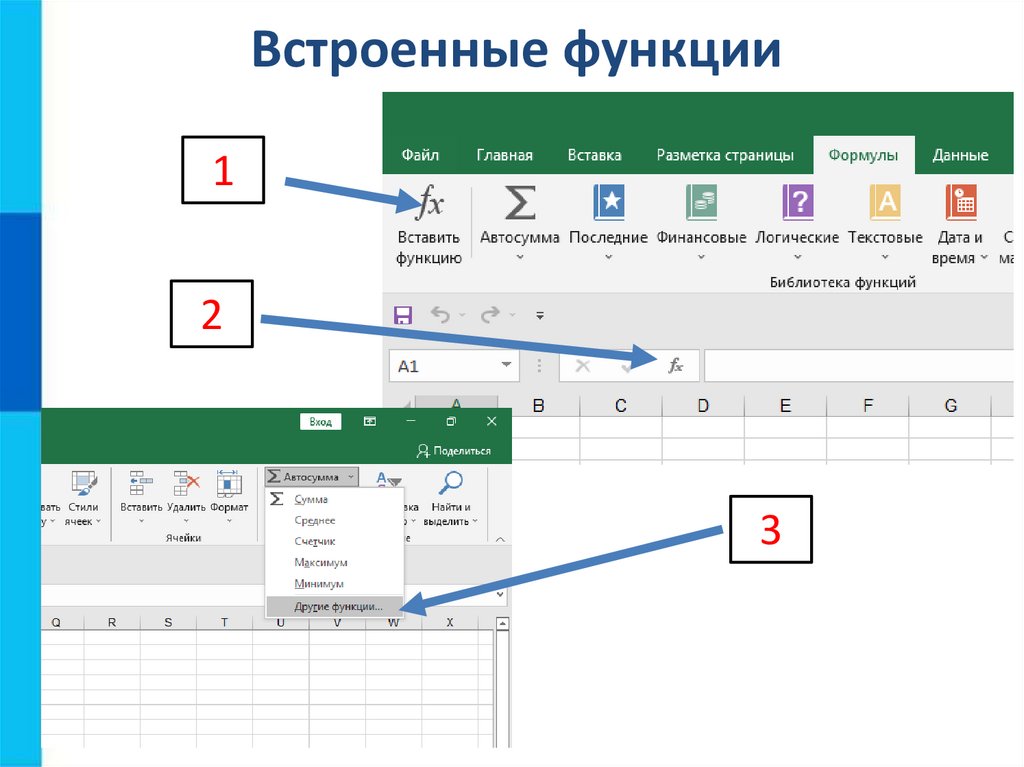Click into the formula bar input
Image resolution: width=1024 pixels, height=767 pixels.
pyautogui.click(x=859, y=365)
